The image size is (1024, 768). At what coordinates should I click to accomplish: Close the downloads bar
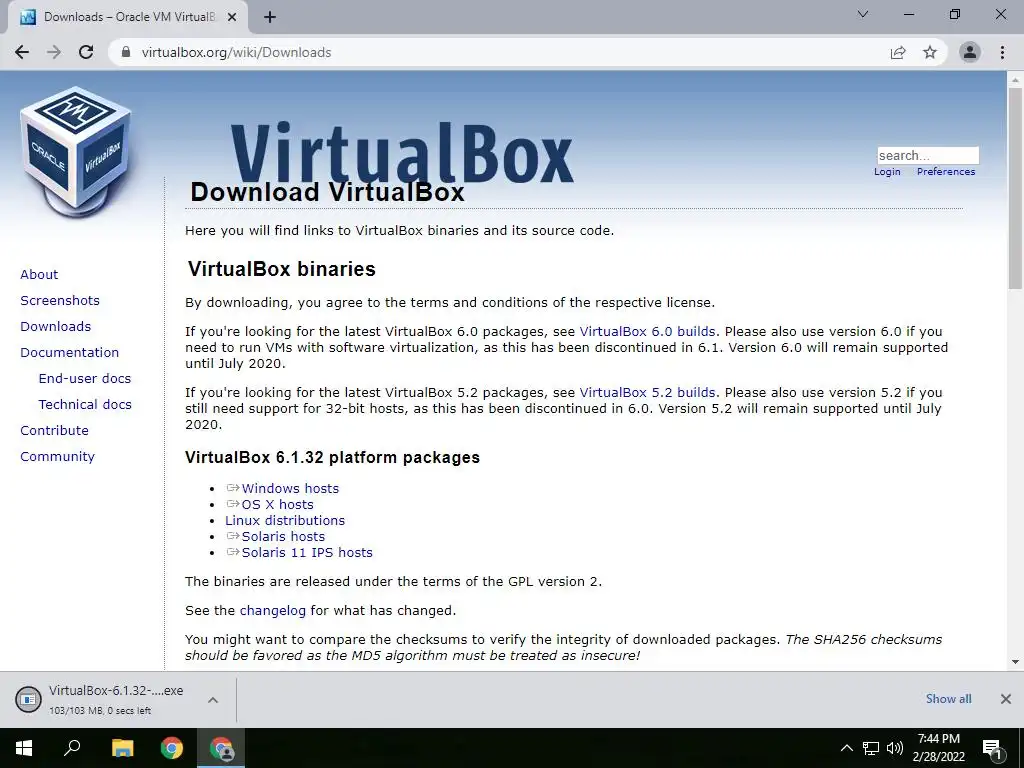coord(1006,699)
